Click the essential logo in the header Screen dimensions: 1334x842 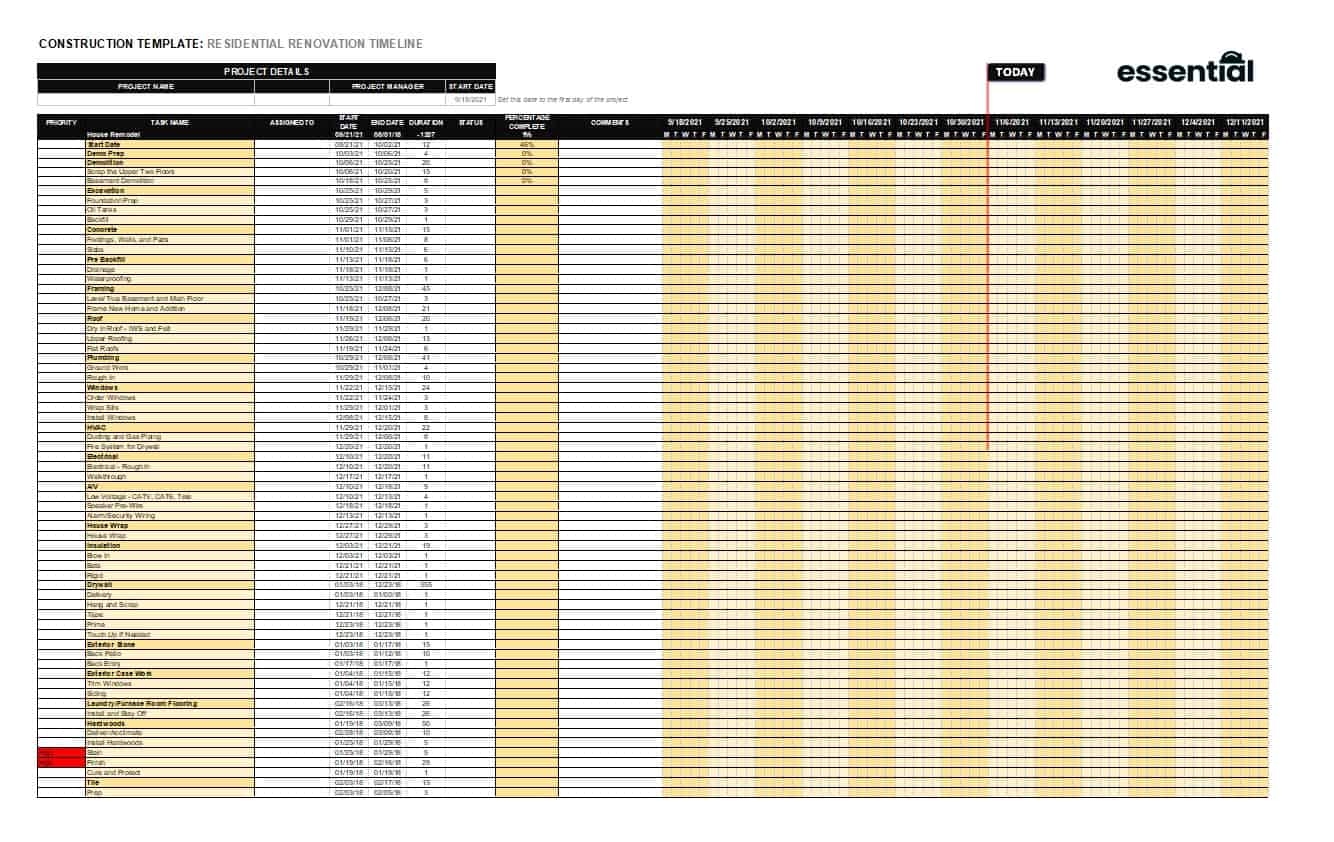tap(1184, 70)
